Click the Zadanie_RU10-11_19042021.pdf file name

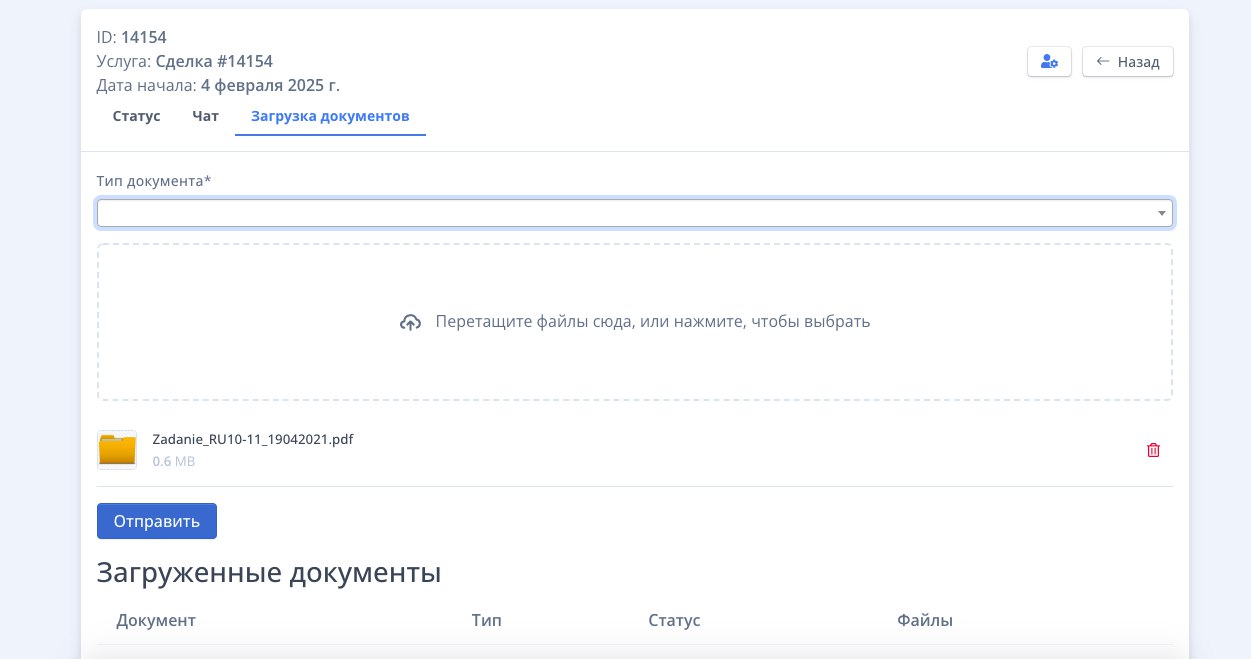pos(252,439)
